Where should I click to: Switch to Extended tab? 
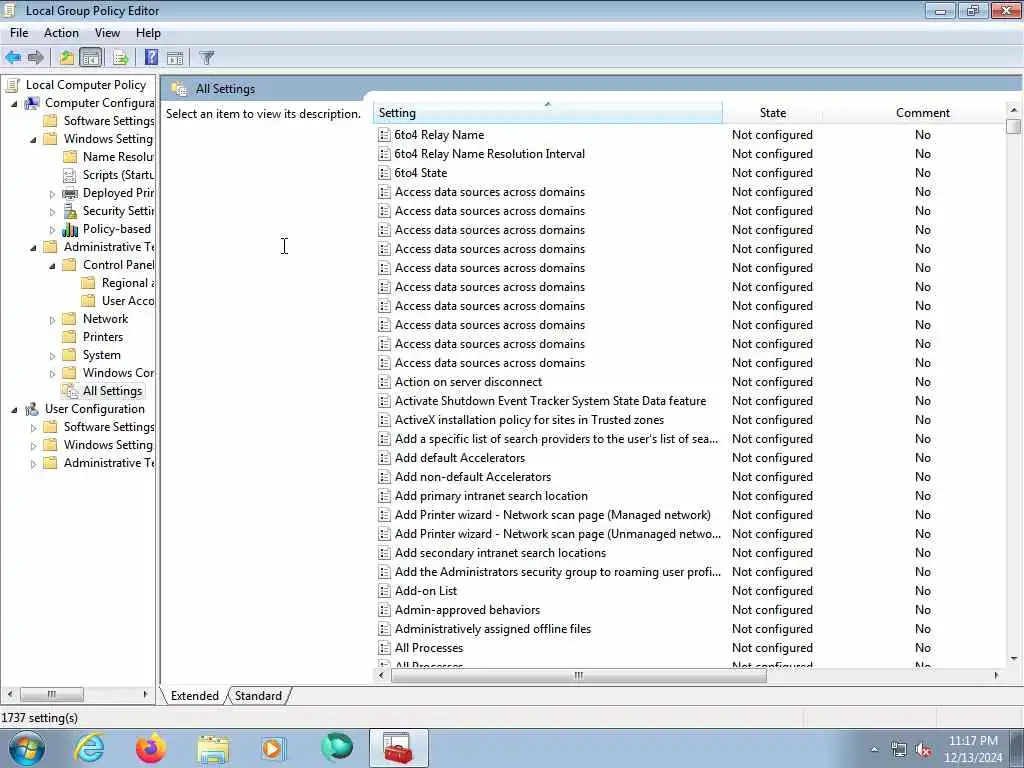[x=195, y=696]
